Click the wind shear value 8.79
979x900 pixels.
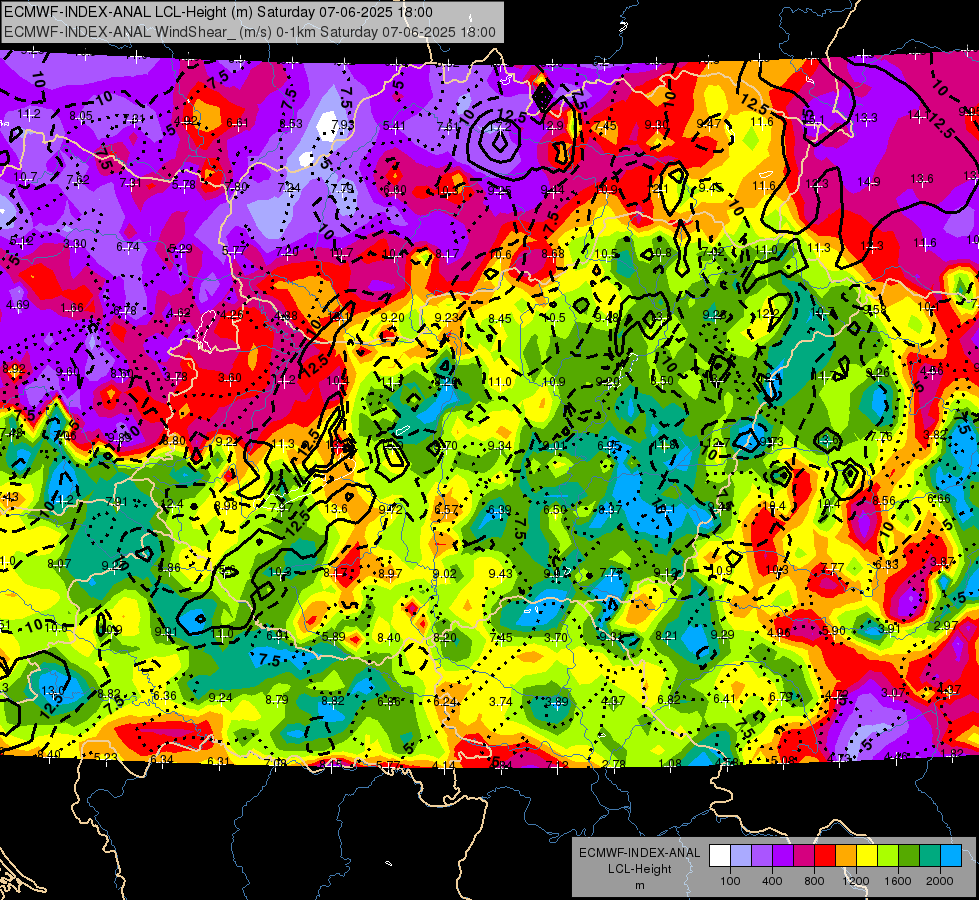point(277,700)
